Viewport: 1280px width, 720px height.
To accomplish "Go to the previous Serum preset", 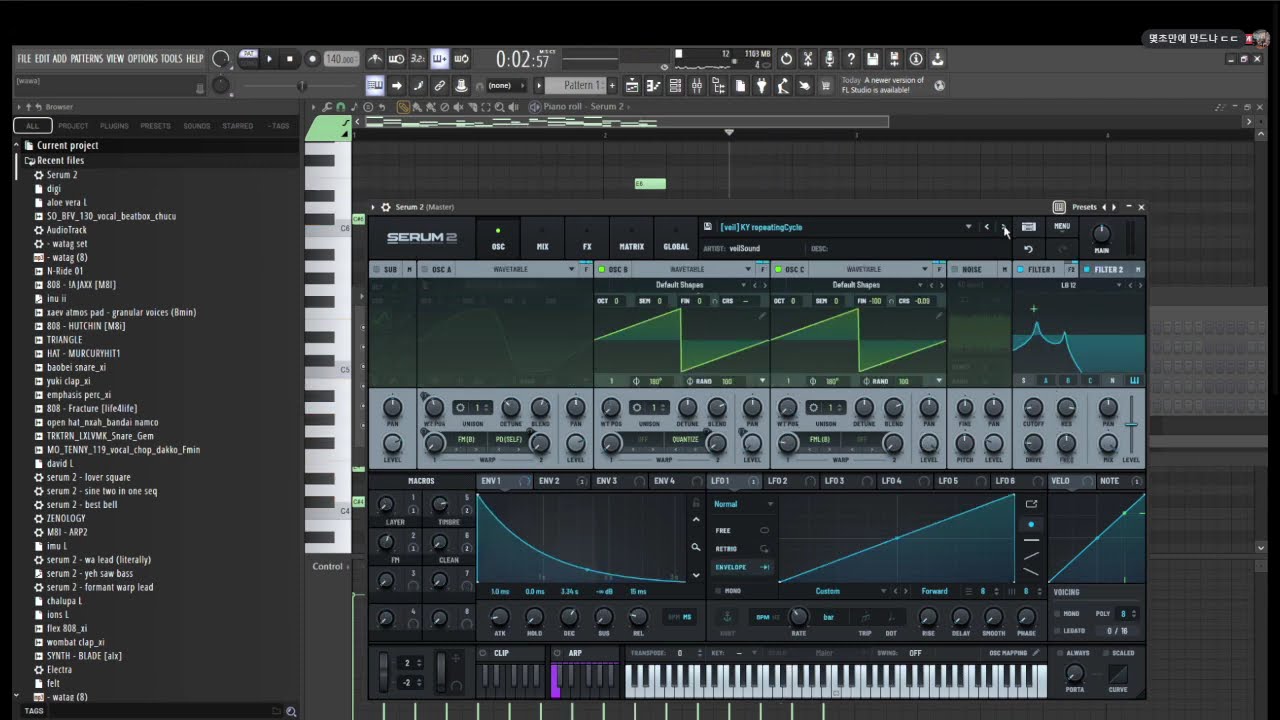I will [x=987, y=227].
